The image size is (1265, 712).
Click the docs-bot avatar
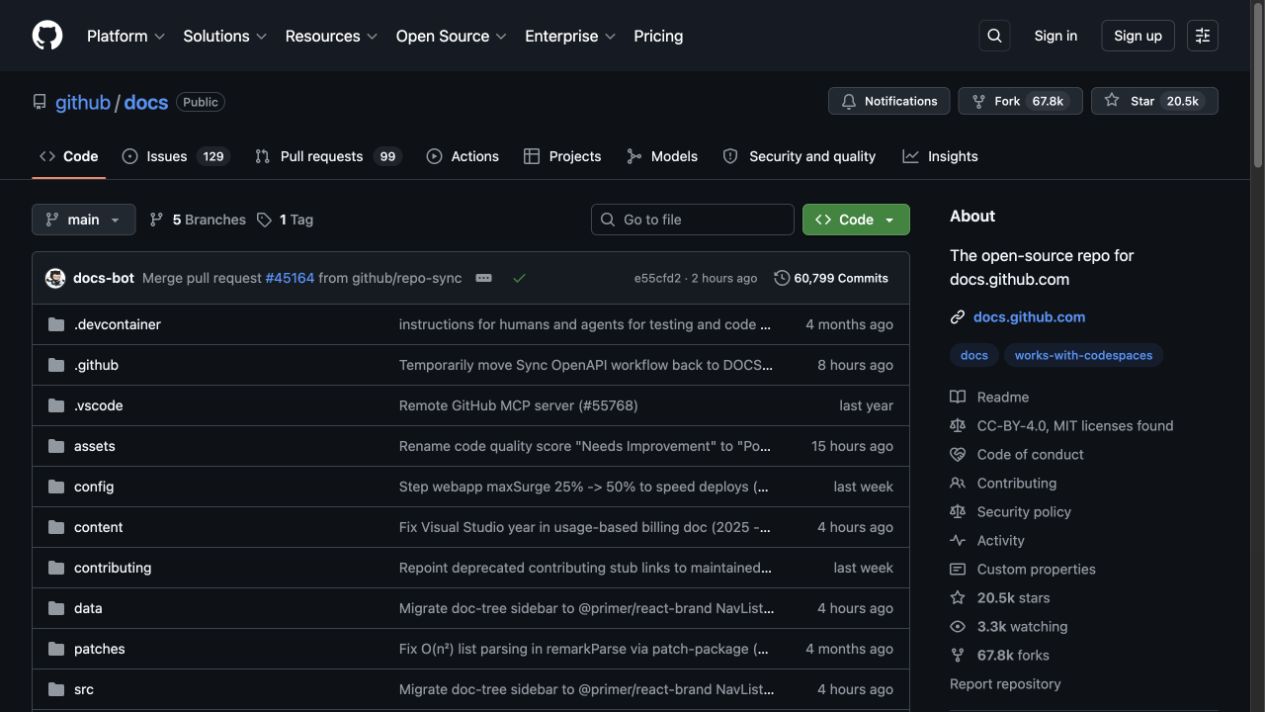coord(55,278)
